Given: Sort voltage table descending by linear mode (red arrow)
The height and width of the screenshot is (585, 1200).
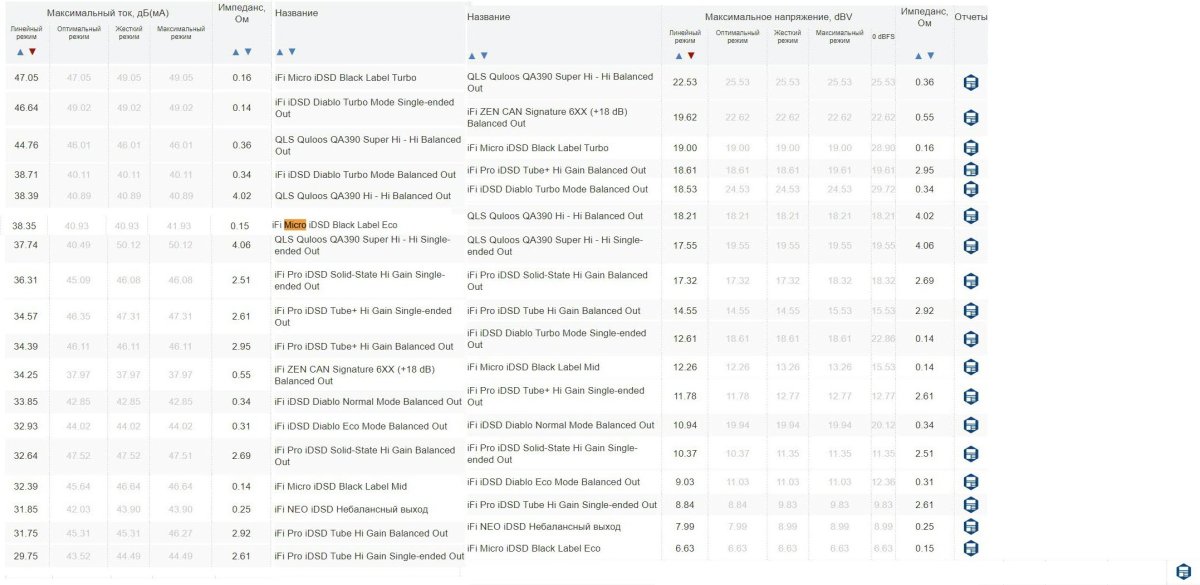Looking at the screenshot, I should click(x=690, y=56).
